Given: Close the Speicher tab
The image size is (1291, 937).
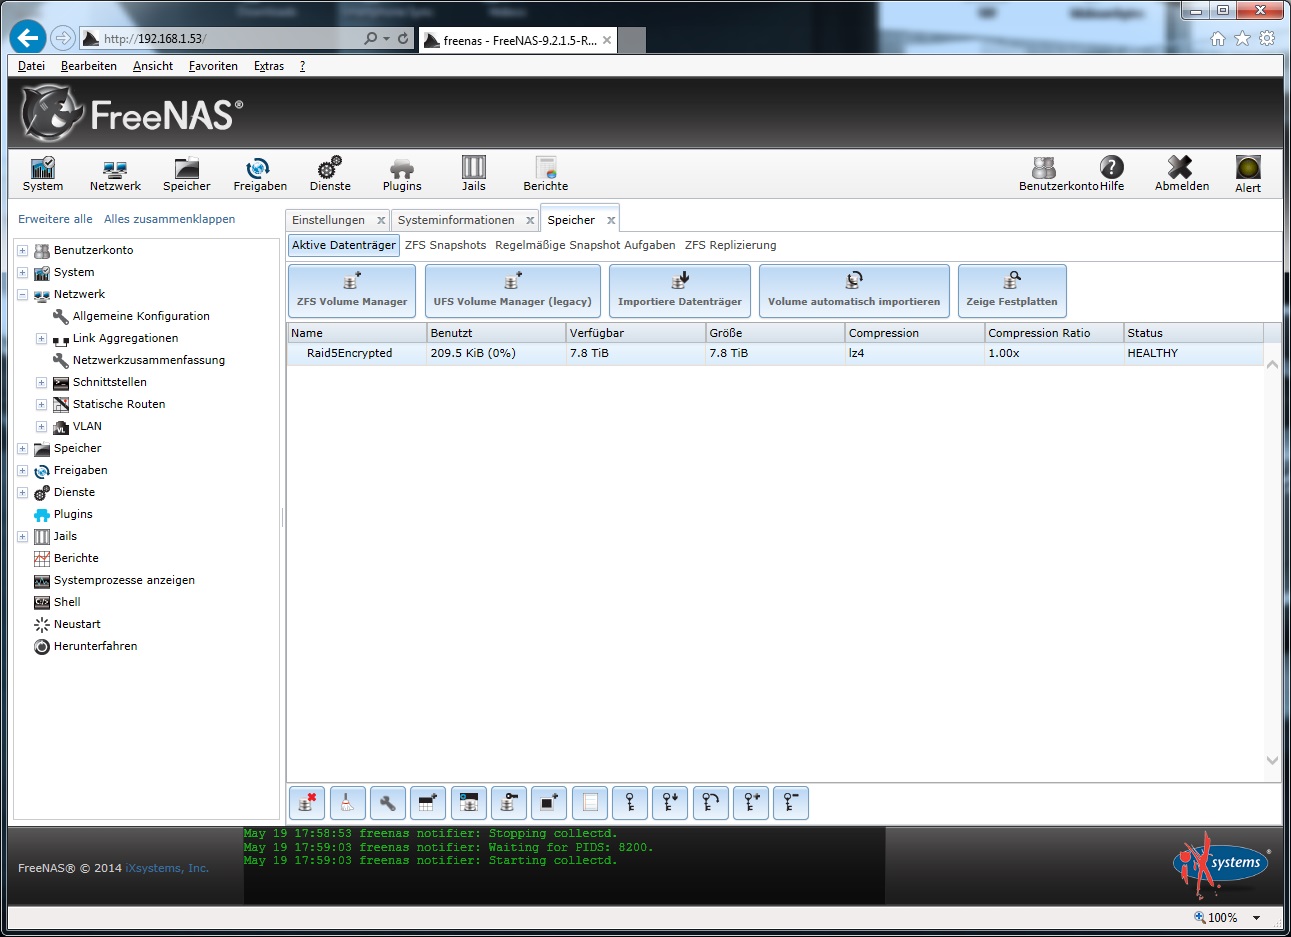Looking at the screenshot, I should point(611,220).
